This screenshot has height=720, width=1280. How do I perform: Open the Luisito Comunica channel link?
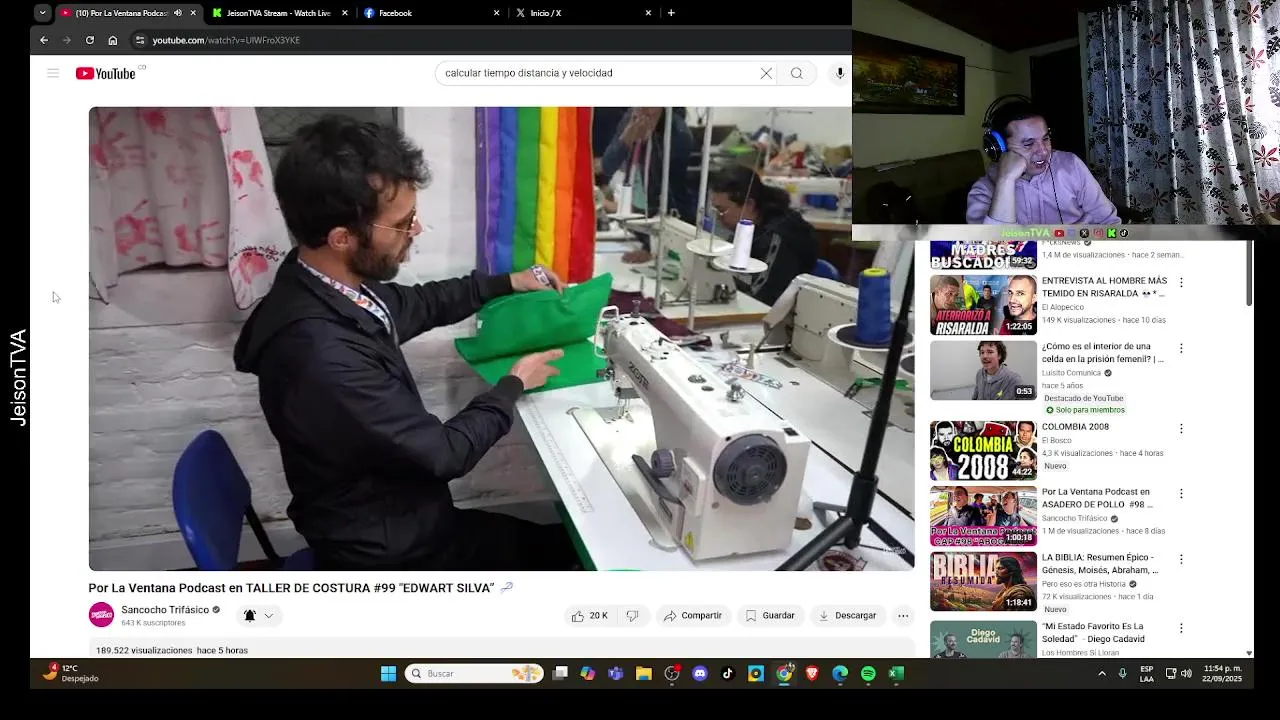1072,373
